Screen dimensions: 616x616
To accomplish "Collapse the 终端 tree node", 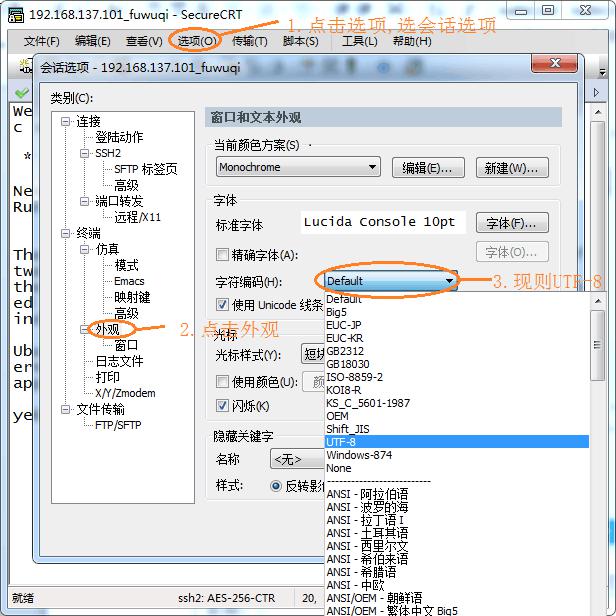I will click(66, 233).
